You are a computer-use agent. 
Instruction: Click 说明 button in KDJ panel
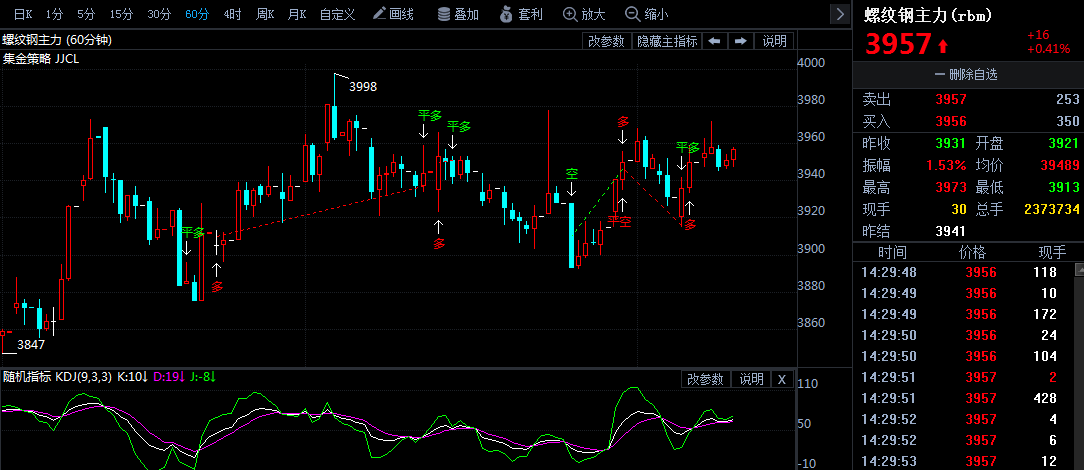[x=751, y=379]
